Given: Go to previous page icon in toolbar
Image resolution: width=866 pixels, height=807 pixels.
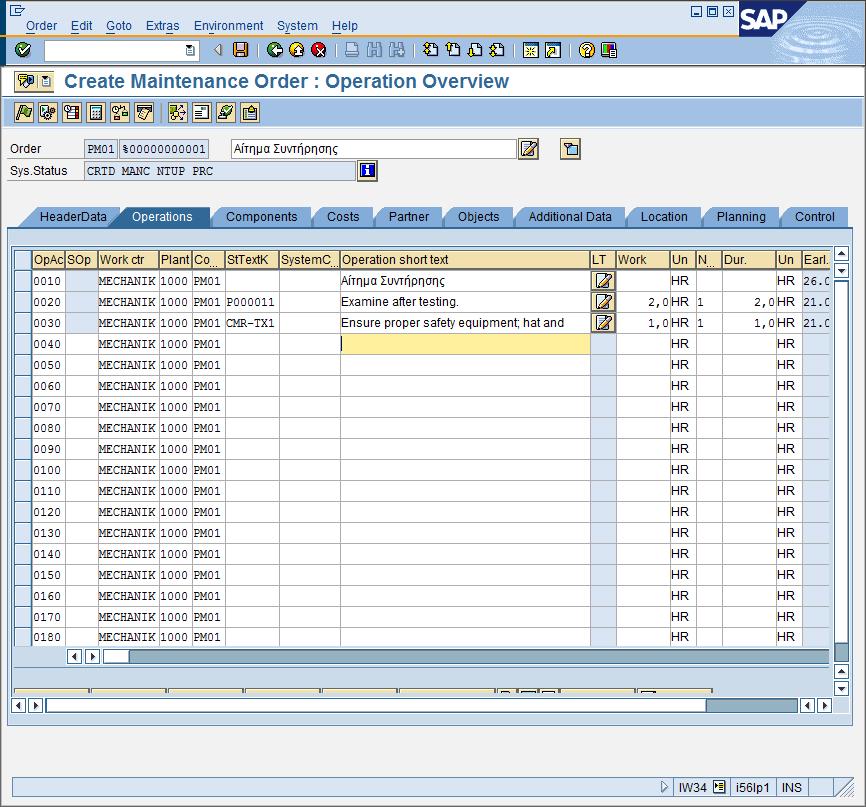Looking at the screenshot, I should (x=453, y=50).
